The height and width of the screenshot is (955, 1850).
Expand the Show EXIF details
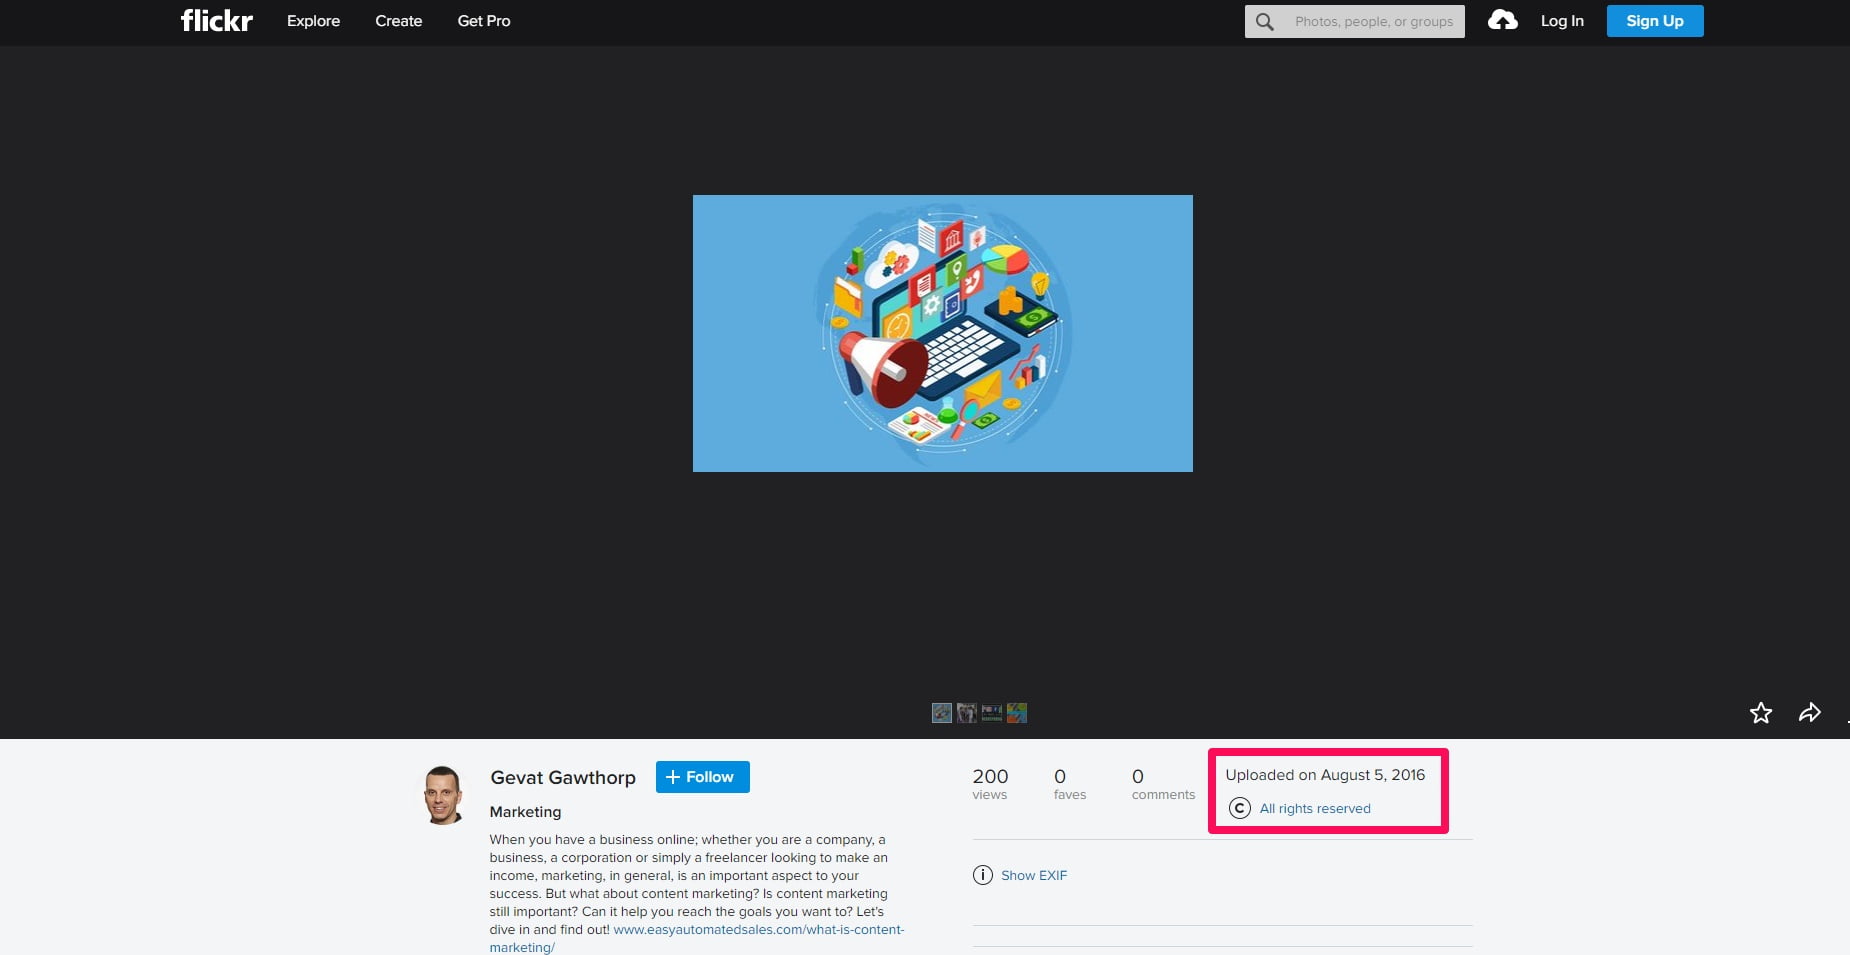pos(1034,875)
